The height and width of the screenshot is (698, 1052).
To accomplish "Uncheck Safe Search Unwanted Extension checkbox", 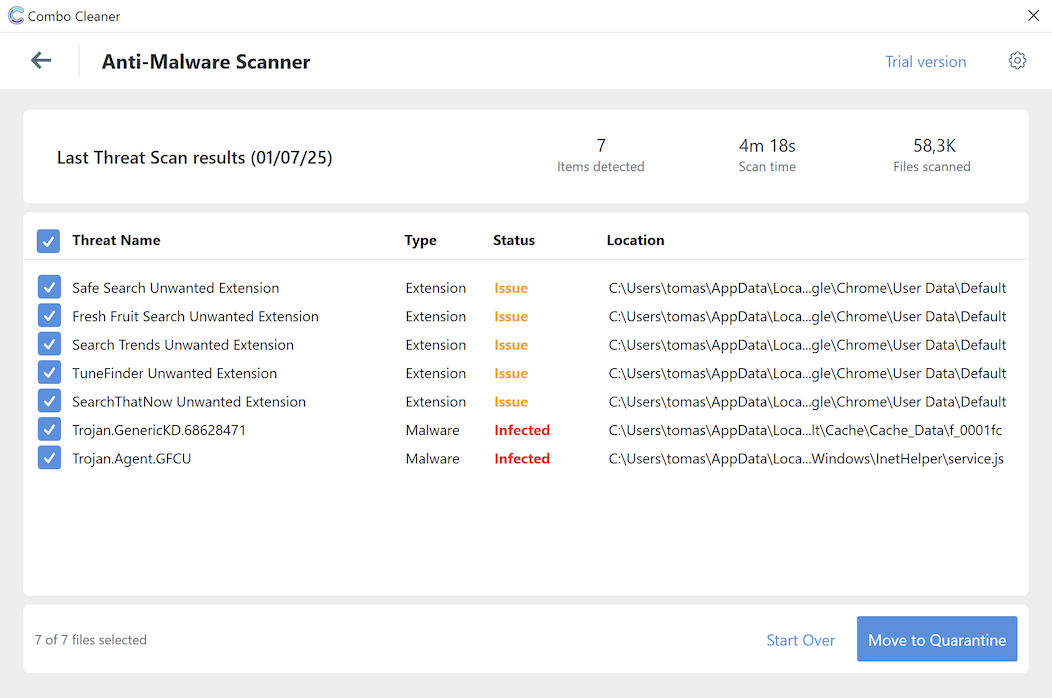I will click(50, 287).
